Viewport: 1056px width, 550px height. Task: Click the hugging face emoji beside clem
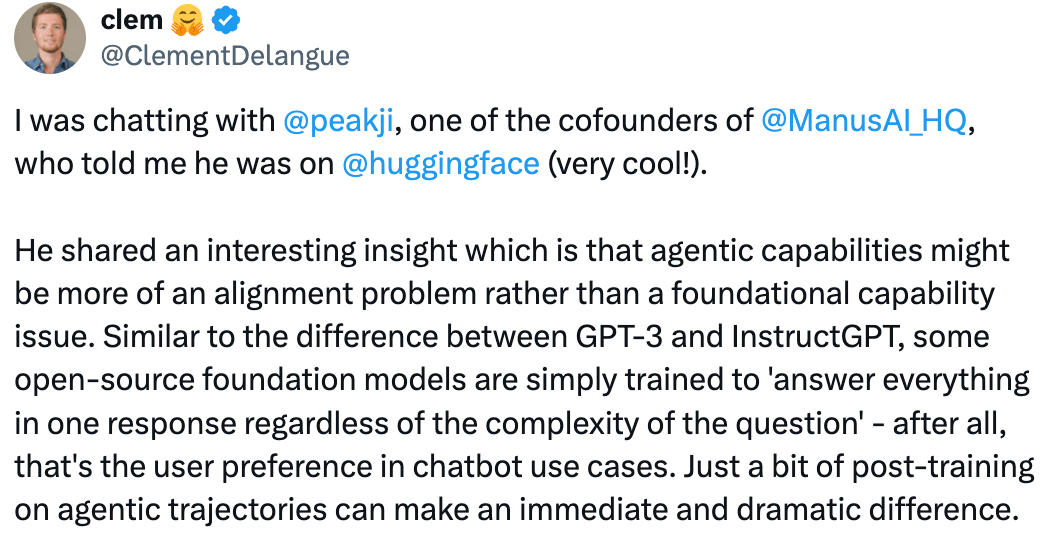click(x=187, y=21)
